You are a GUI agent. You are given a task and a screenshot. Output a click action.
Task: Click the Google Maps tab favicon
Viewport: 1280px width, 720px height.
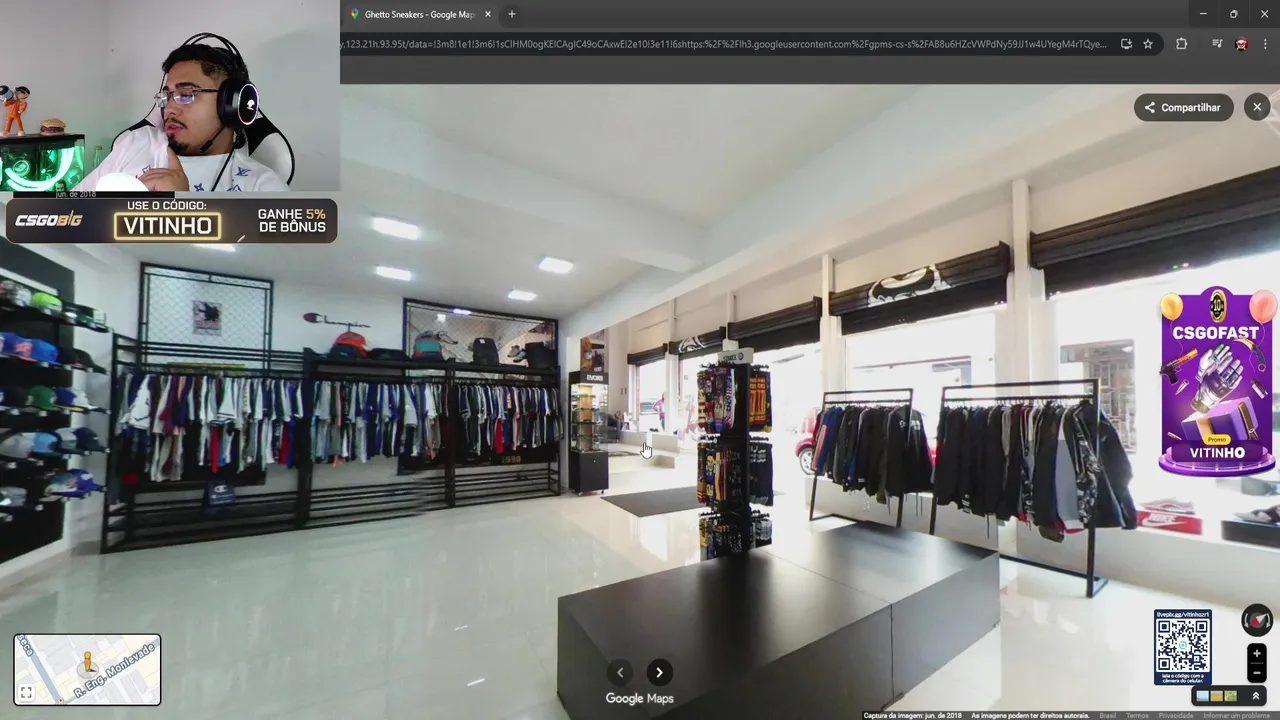point(354,14)
